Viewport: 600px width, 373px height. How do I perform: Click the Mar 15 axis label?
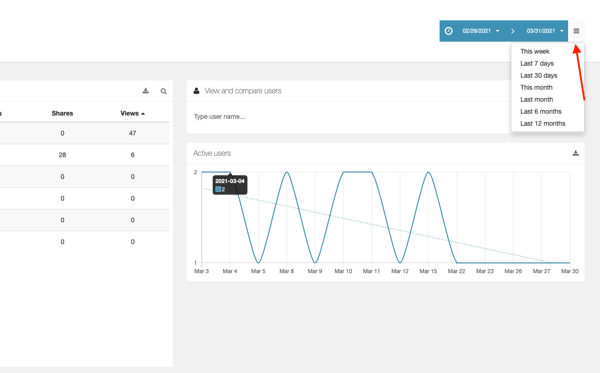428,271
